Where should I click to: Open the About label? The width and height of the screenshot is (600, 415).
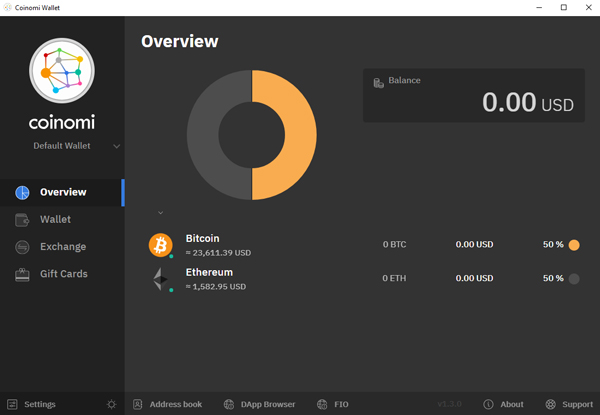click(x=512, y=404)
